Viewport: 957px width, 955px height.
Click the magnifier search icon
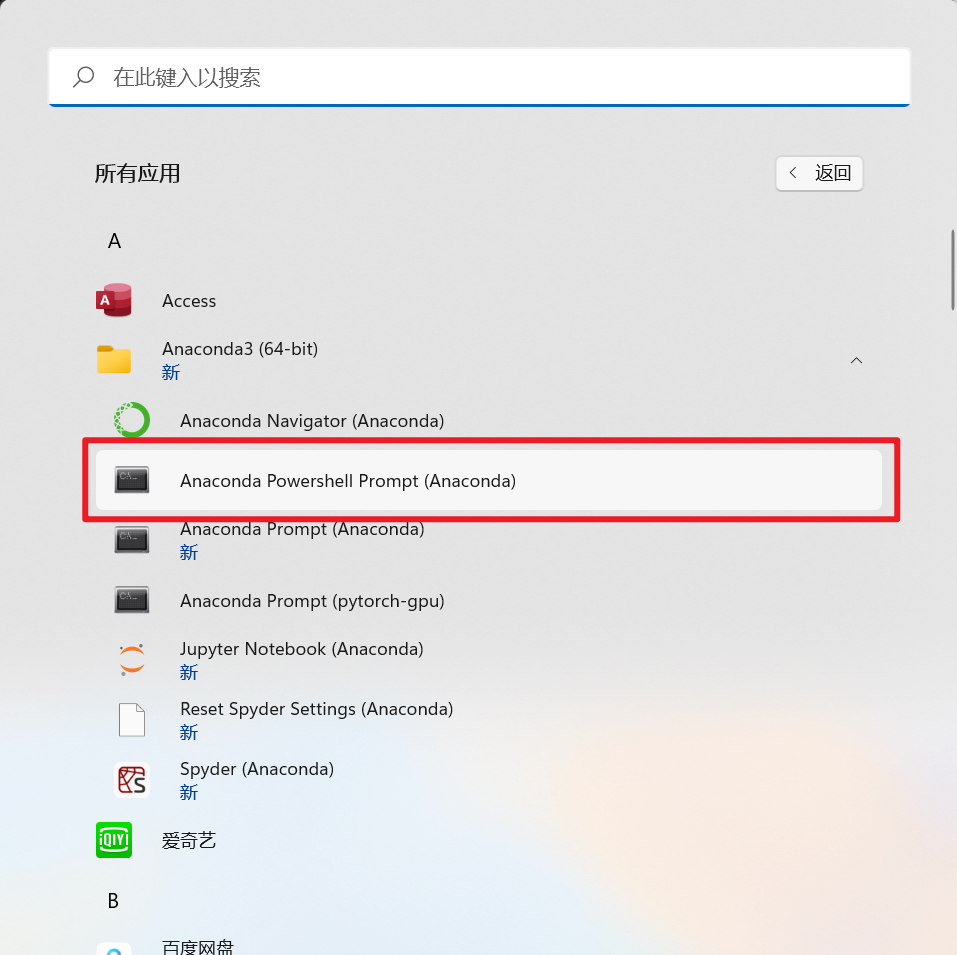(84, 77)
